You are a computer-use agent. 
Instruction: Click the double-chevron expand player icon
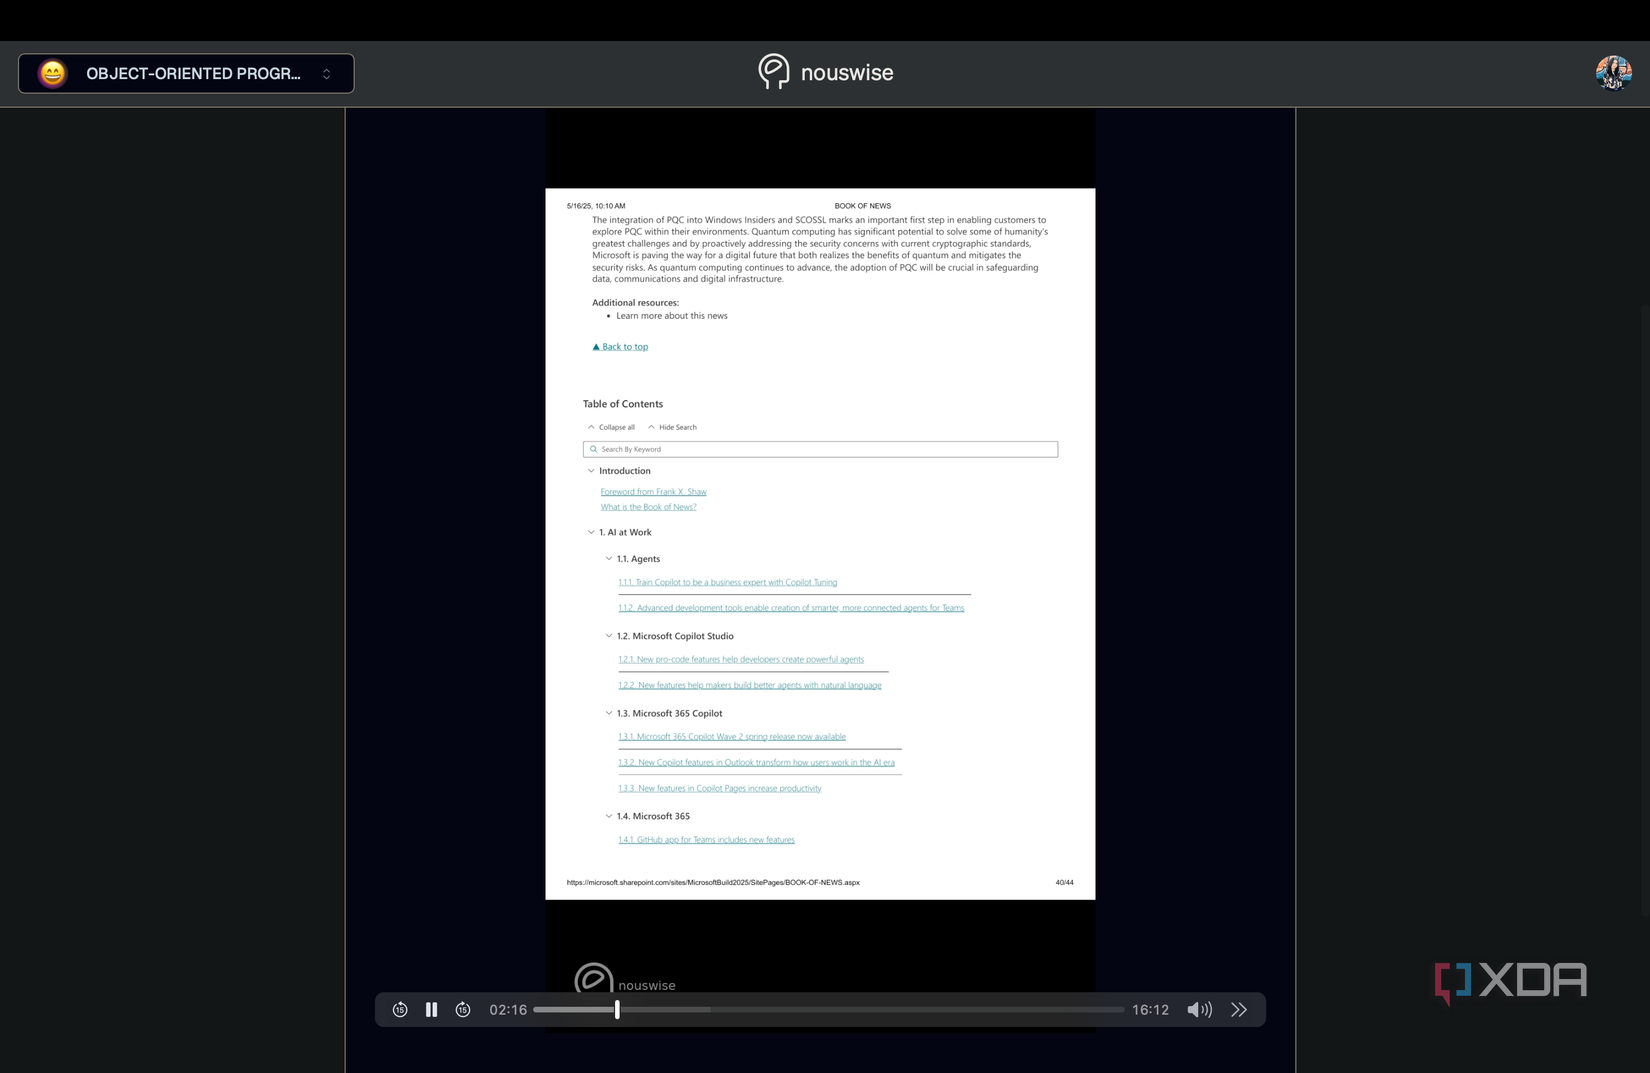pyautogui.click(x=1239, y=1010)
